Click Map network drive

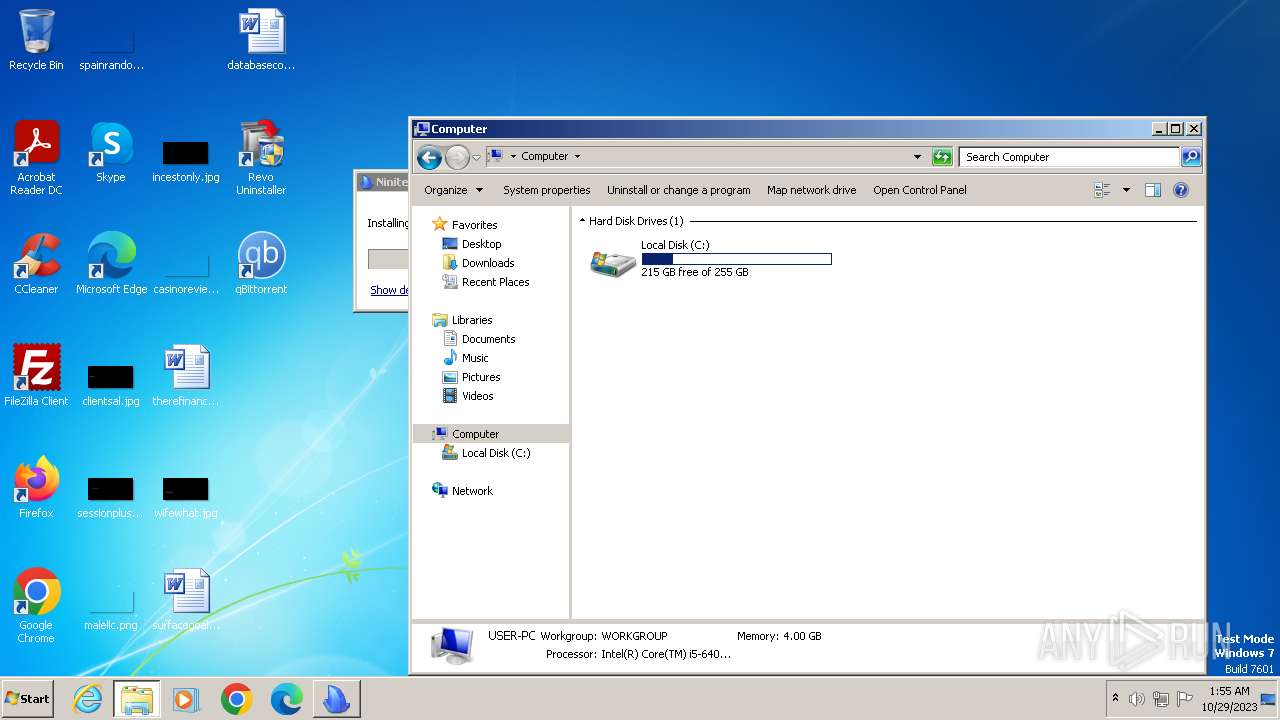(x=811, y=190)
